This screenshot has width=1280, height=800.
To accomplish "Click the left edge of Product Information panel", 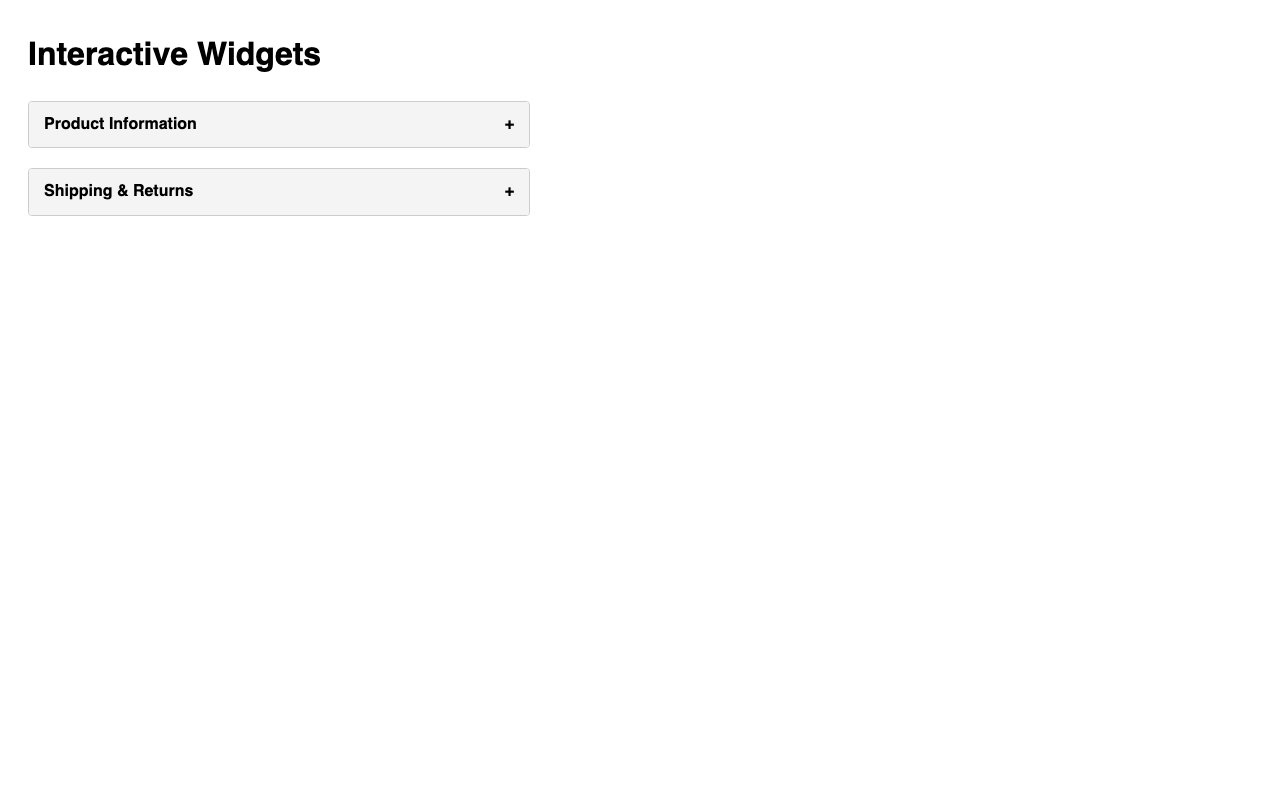I will tap(34, 124).
